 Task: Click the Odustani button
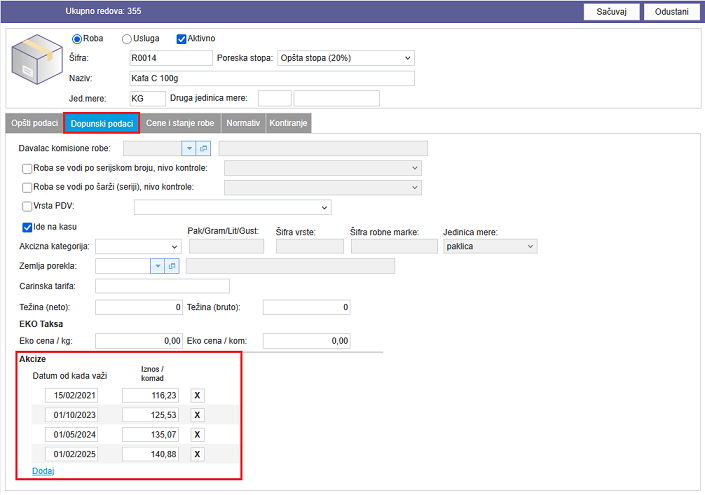(x=671, y=11)
